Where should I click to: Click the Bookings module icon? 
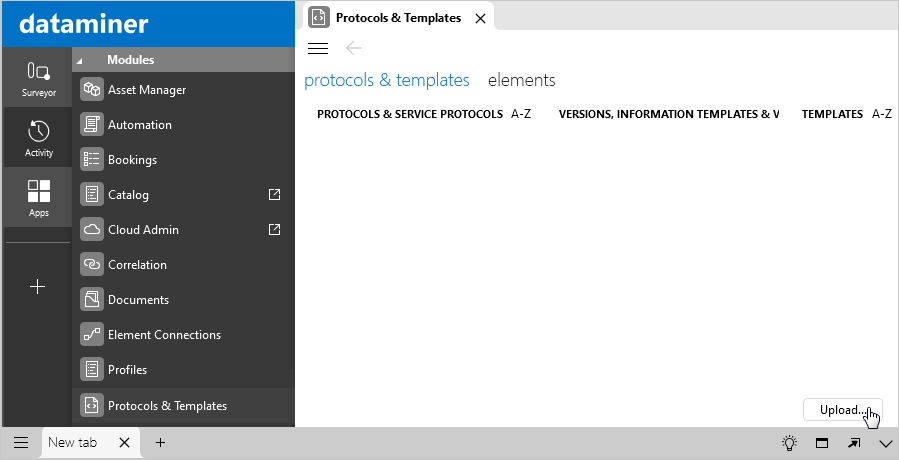(92, 159)
